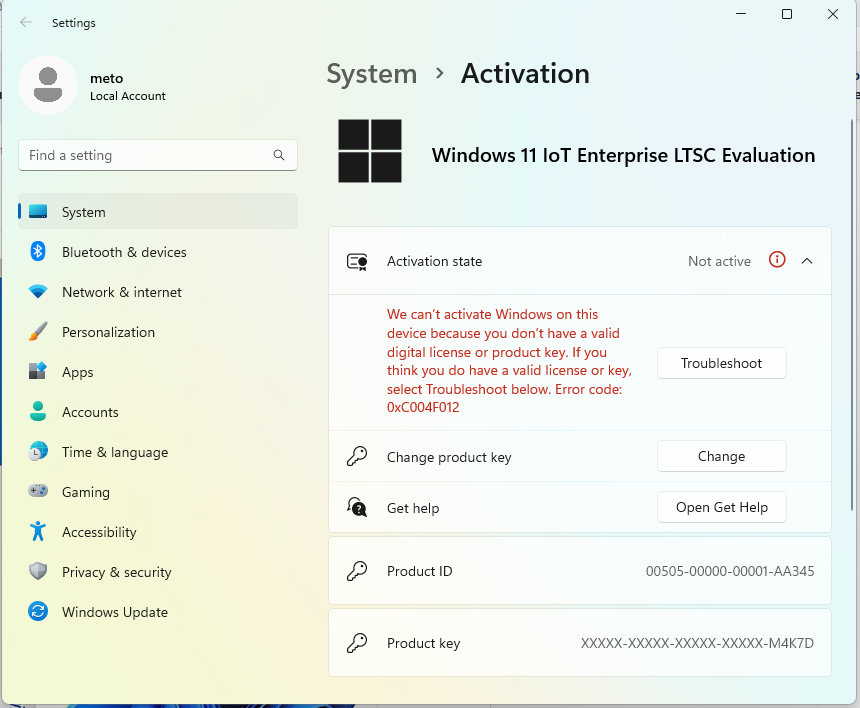Click the Windows Update sync icon

pos(38,611)
